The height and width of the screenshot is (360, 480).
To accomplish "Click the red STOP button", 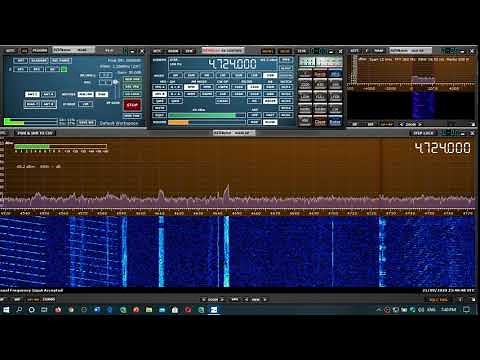I will [132, 105].
